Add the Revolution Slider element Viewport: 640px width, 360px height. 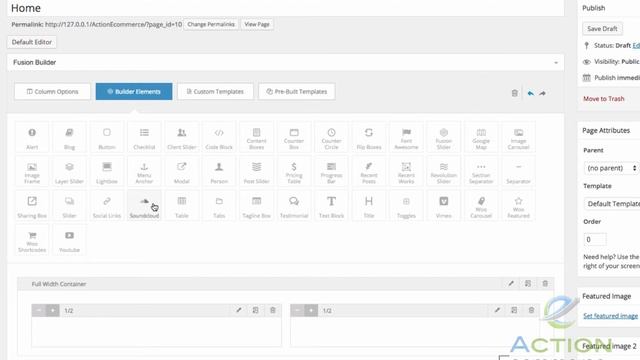pos(444,172)
